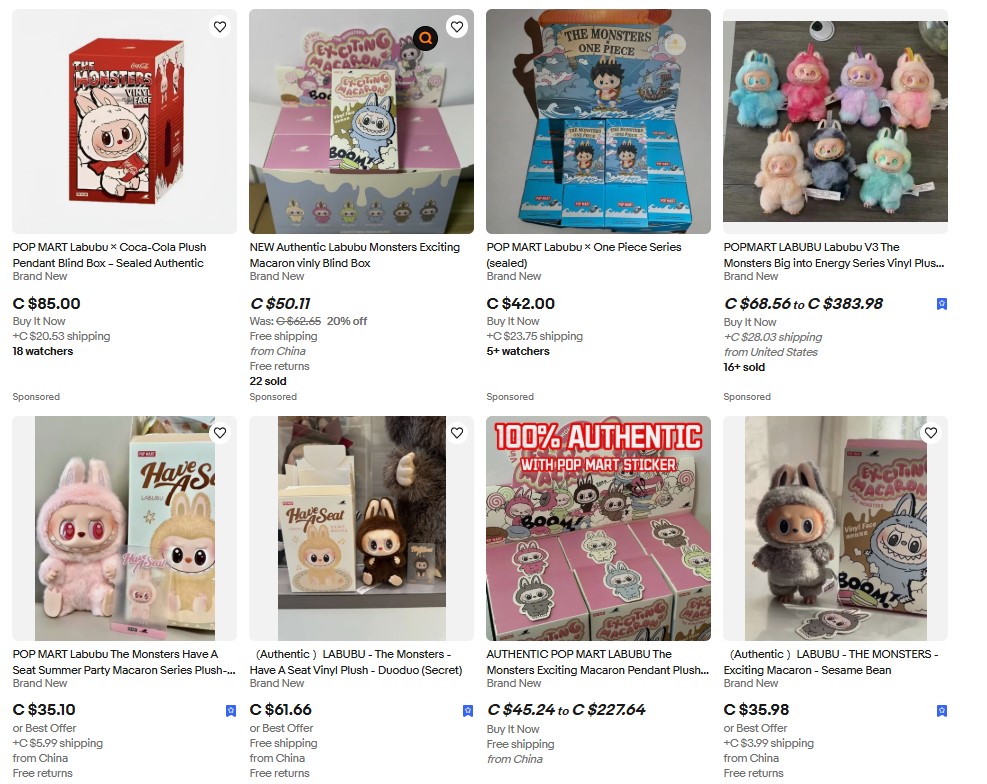This screenshot has height=784, width=987.
Task: Click blue badge icon beside C $68.56 price
Action: click(942, 304)
